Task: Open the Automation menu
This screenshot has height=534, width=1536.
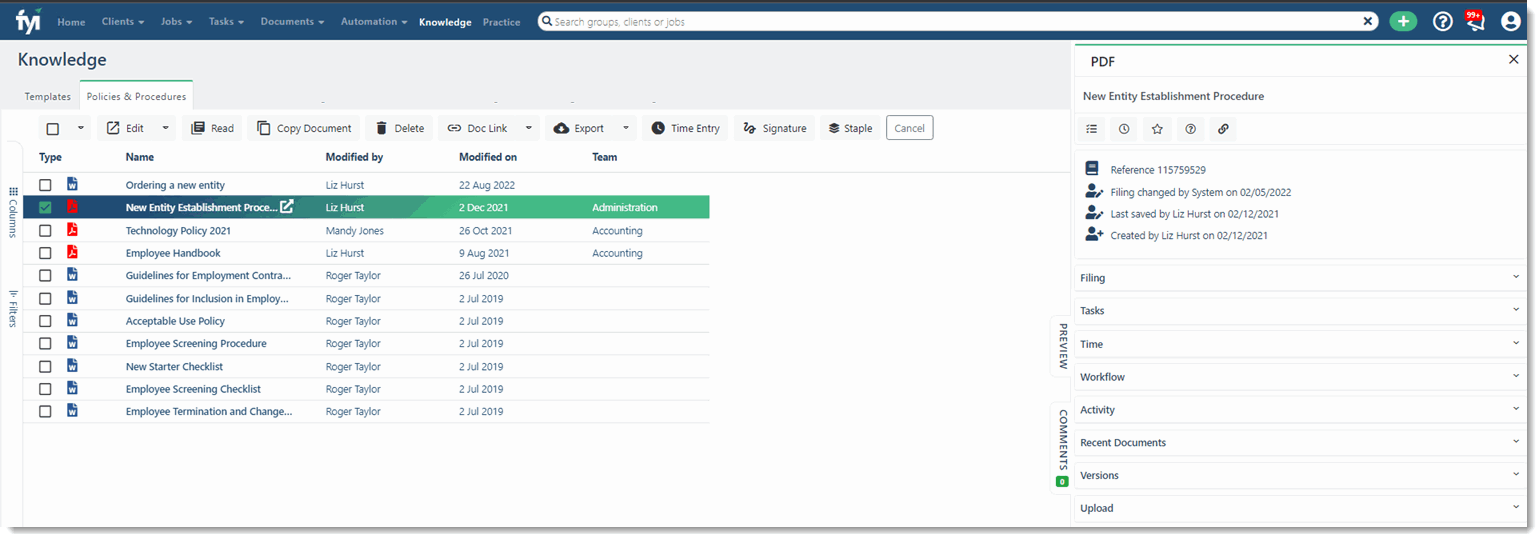Action: click(373, 21)
